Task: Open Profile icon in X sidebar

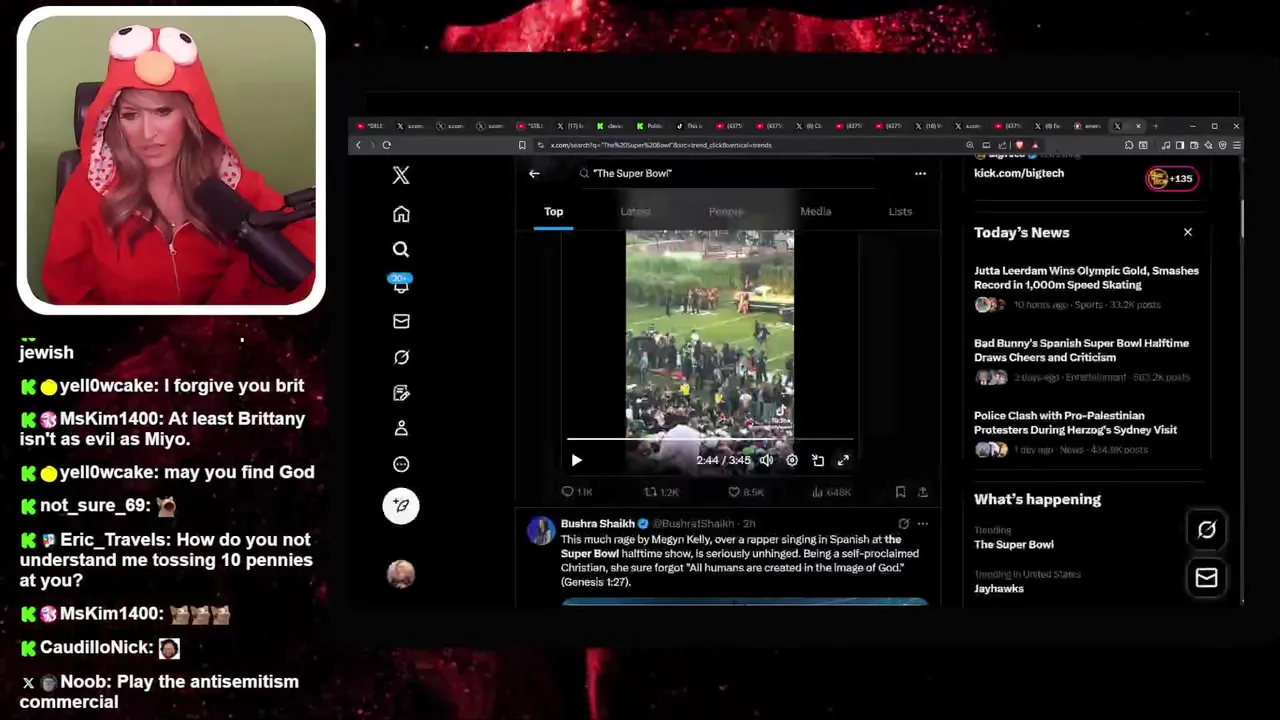Action: 401,428
